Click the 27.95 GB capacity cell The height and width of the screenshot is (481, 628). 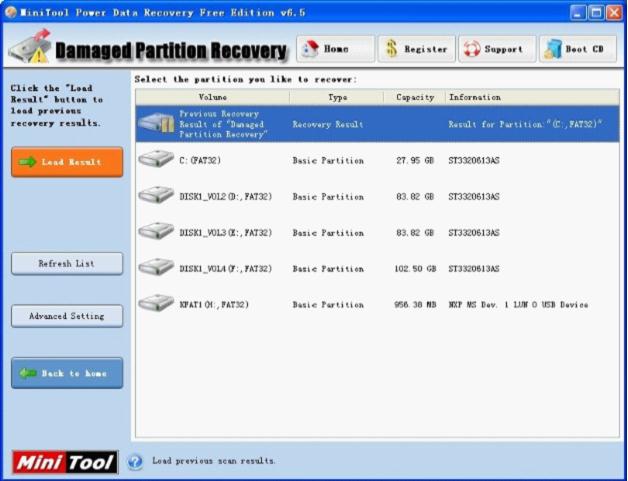(415, 161)
